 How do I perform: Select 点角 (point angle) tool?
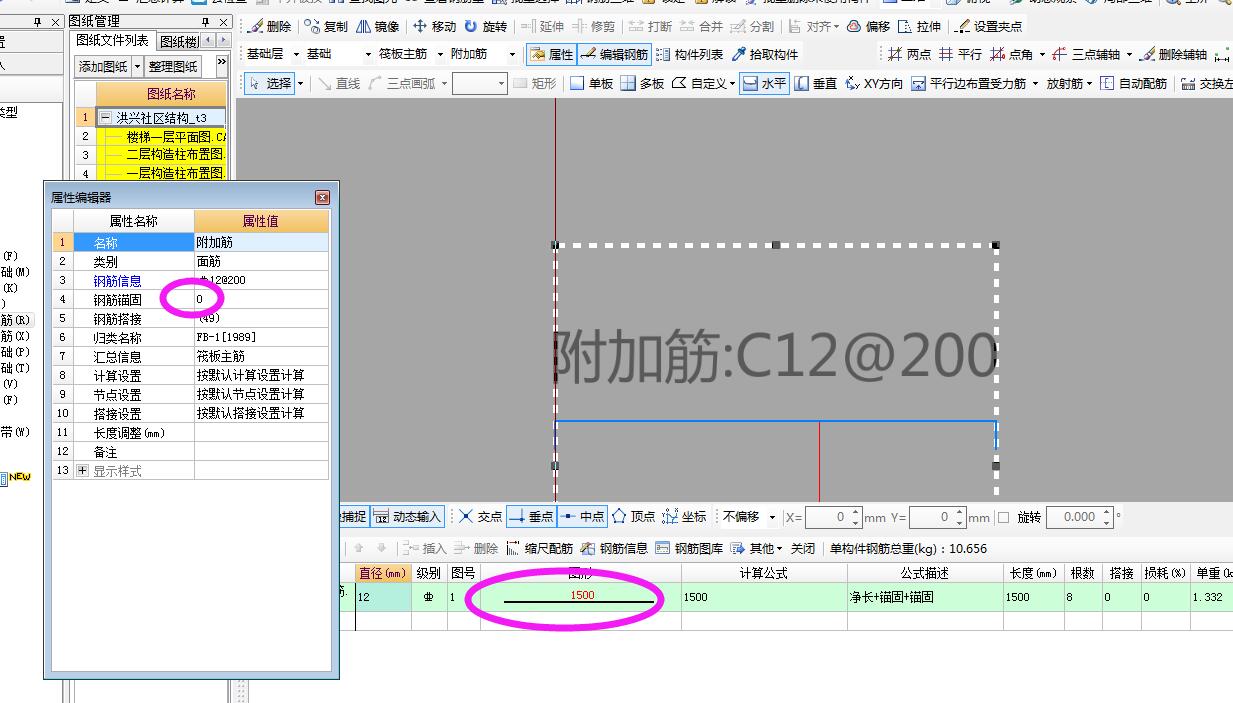click(1012, 55)
